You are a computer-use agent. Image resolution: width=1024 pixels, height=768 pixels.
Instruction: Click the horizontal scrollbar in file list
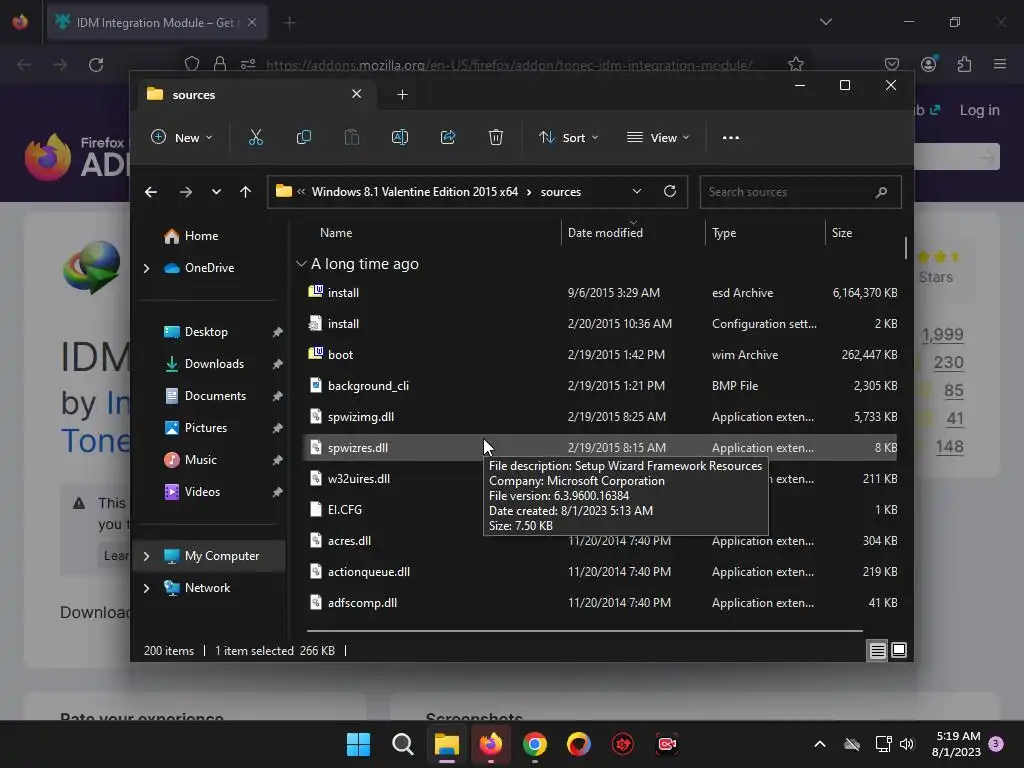coord(584,631)
